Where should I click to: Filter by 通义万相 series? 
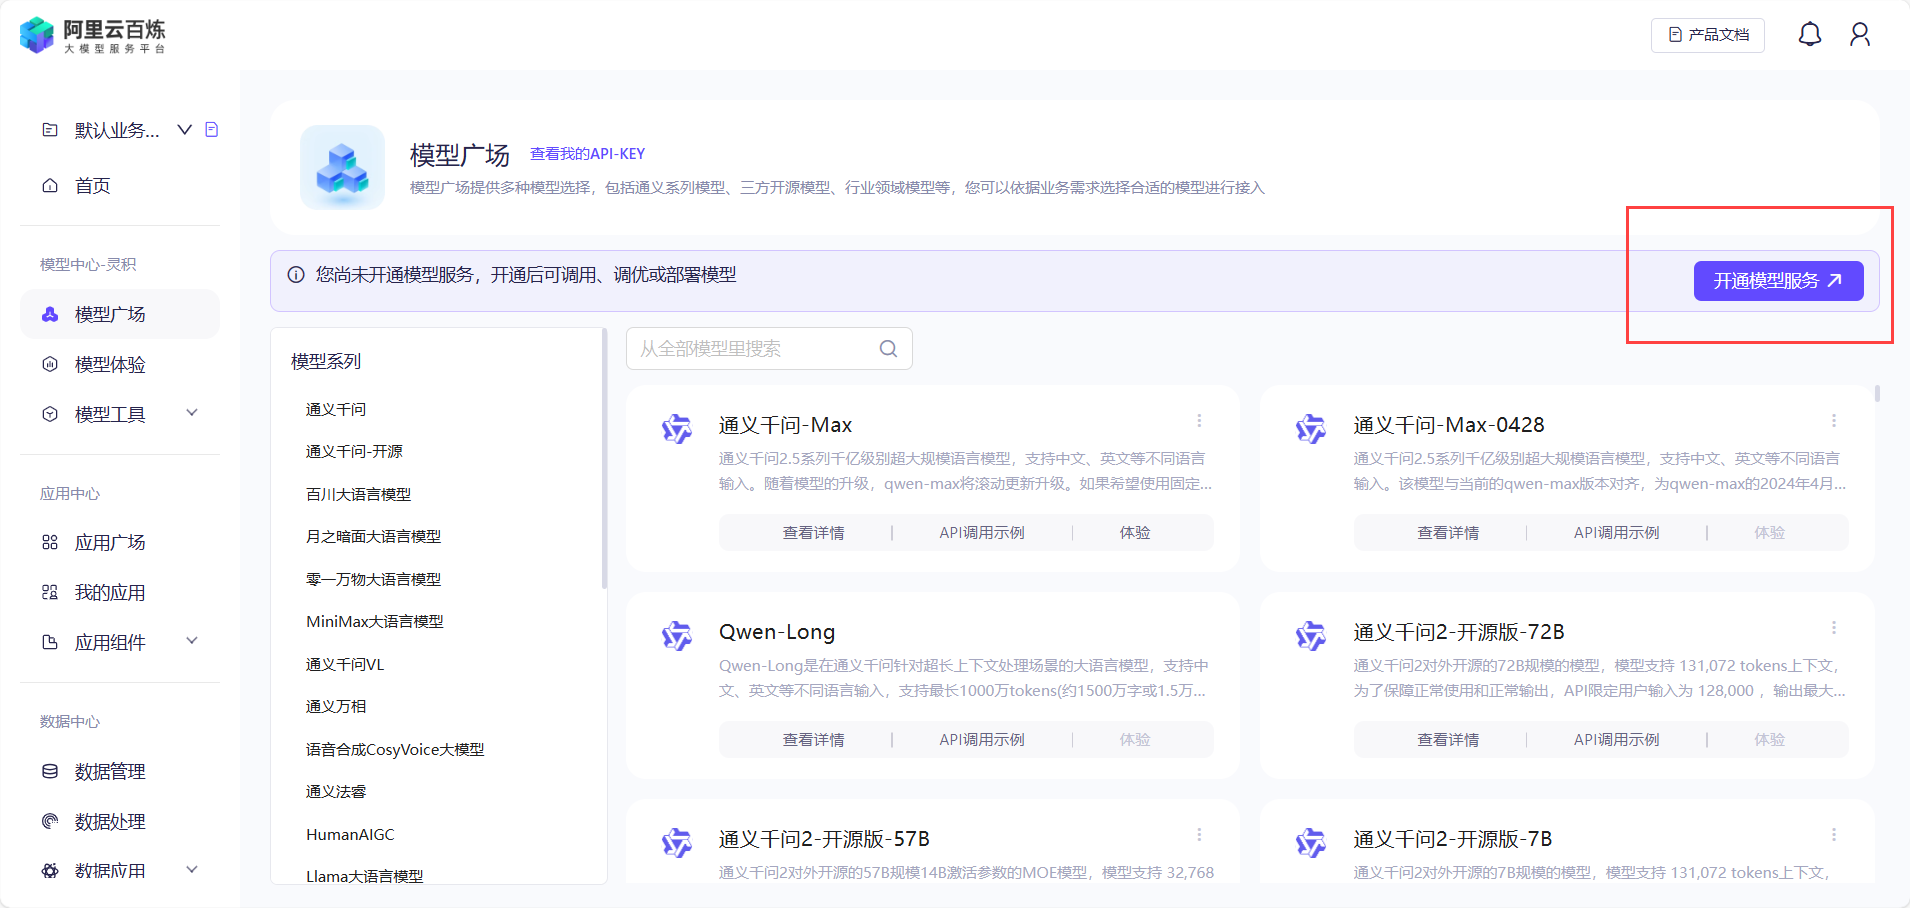point(336,706)
